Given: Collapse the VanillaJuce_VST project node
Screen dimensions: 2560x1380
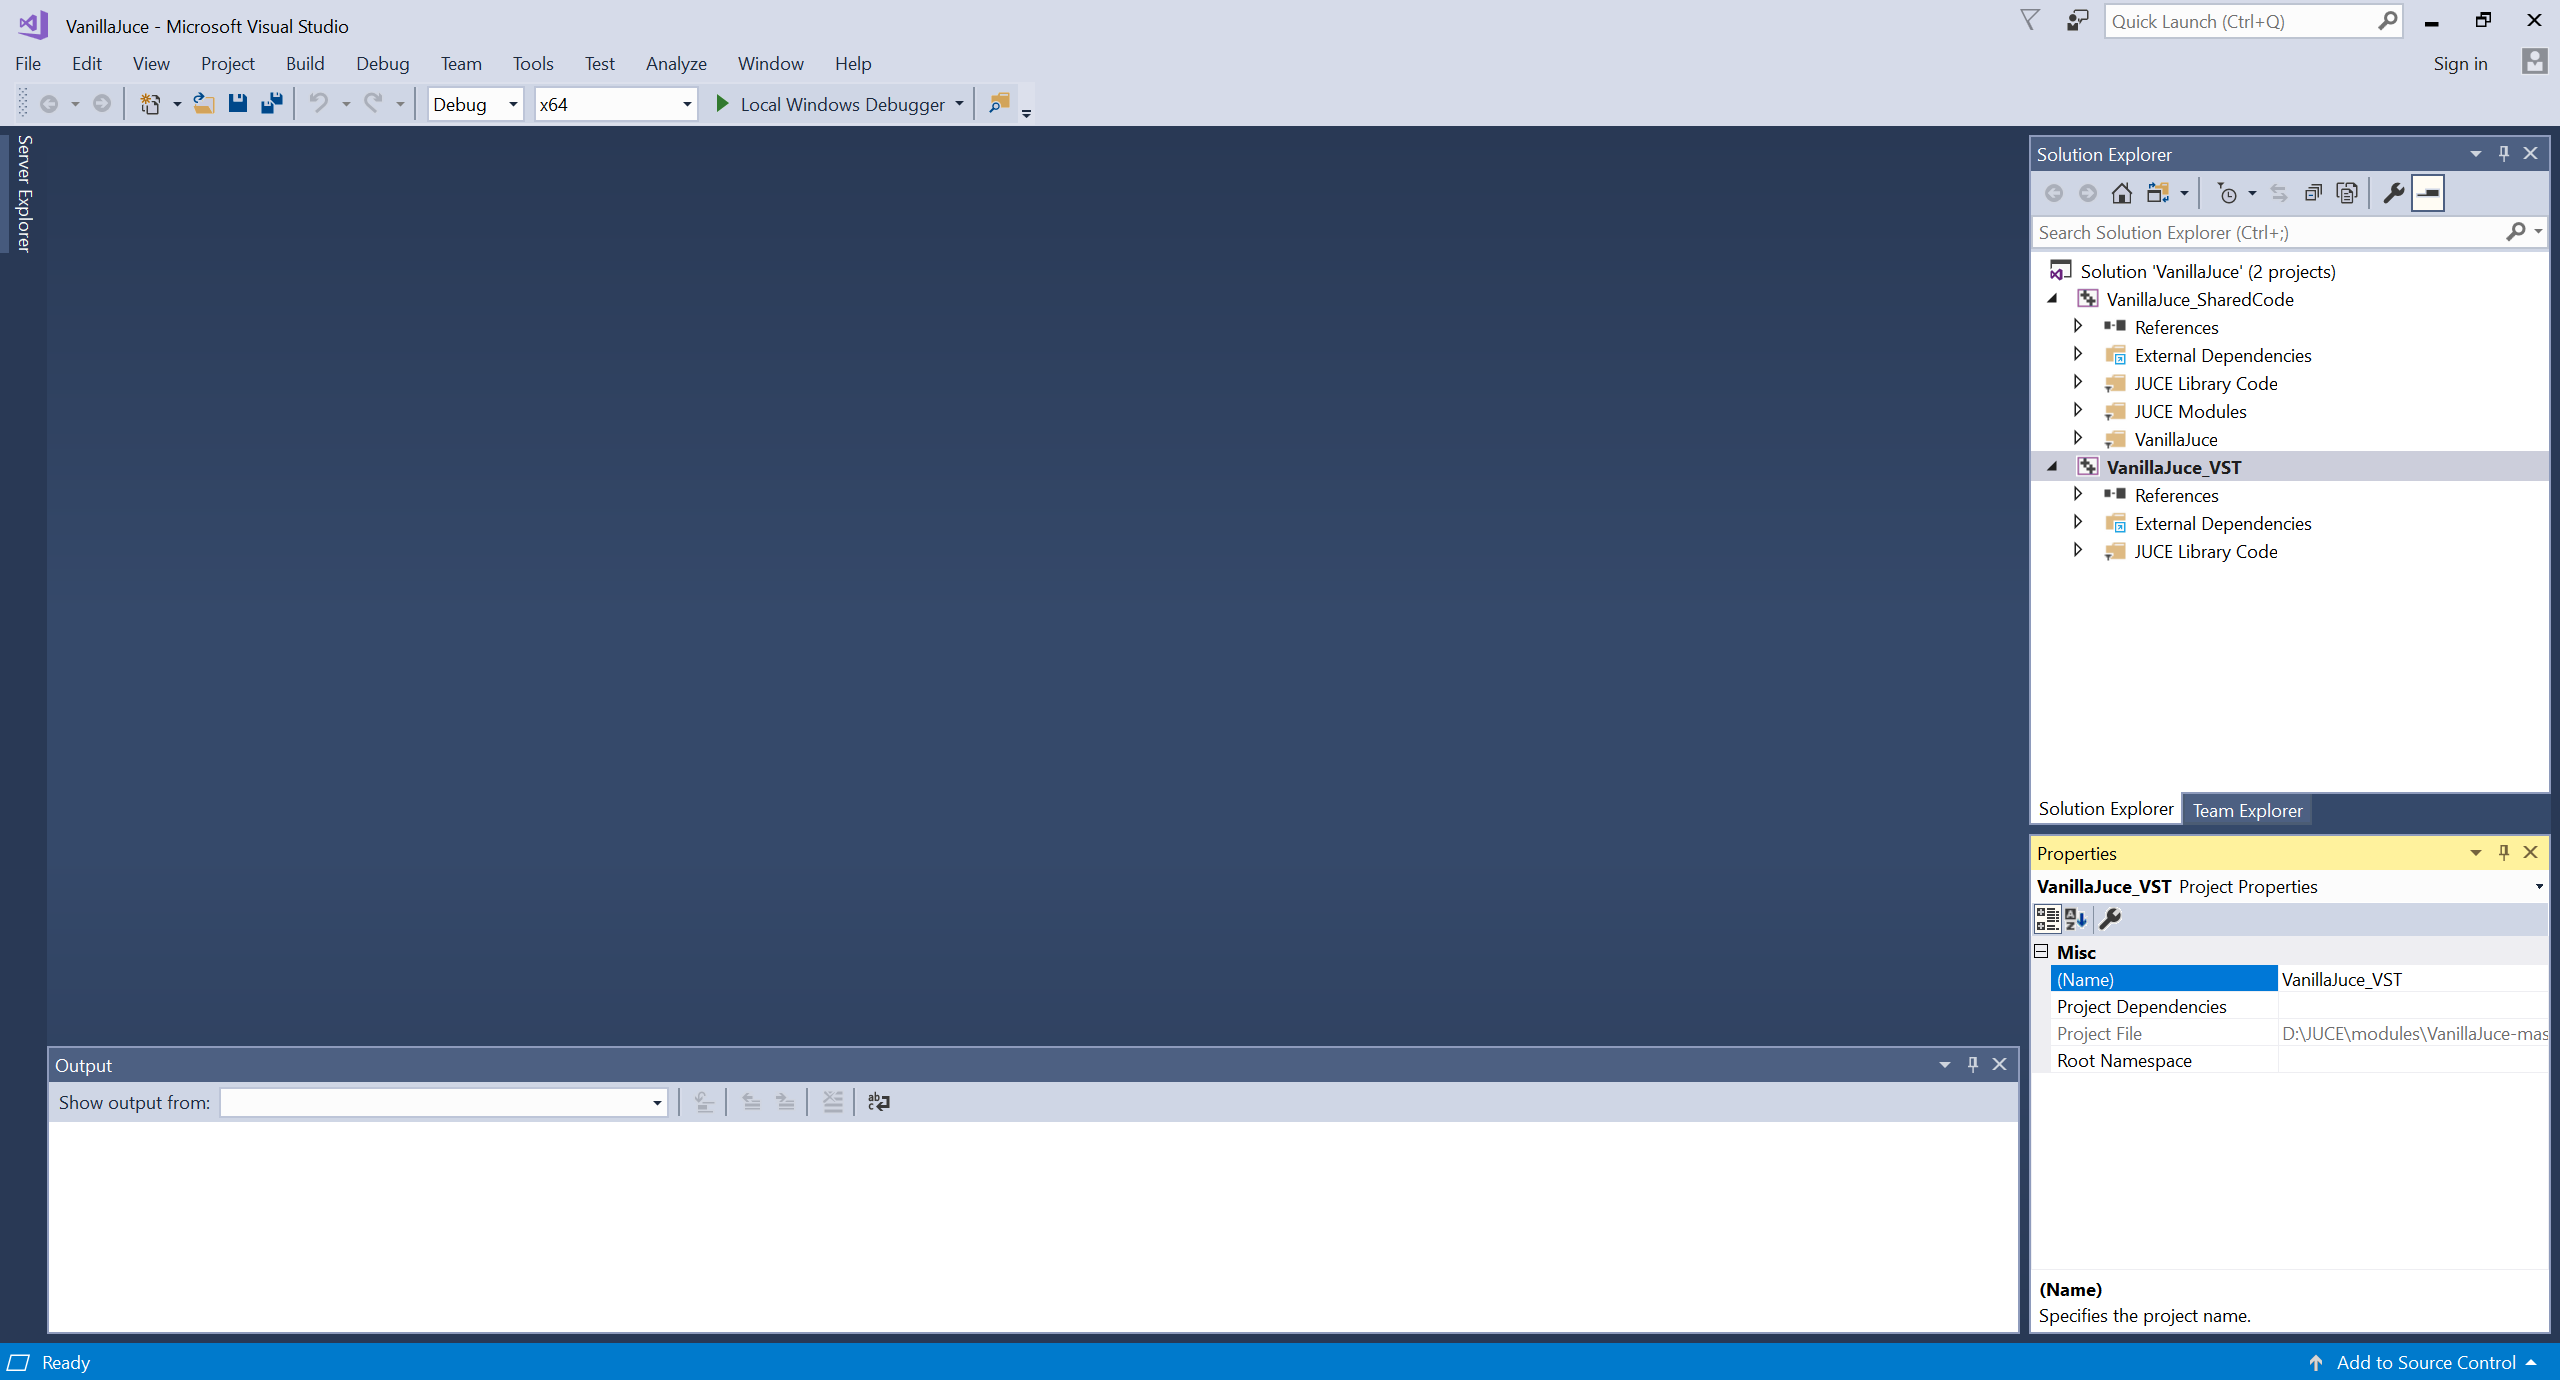Looking at the screenshot, I should pyautogui.click(x=2053, y=467).
